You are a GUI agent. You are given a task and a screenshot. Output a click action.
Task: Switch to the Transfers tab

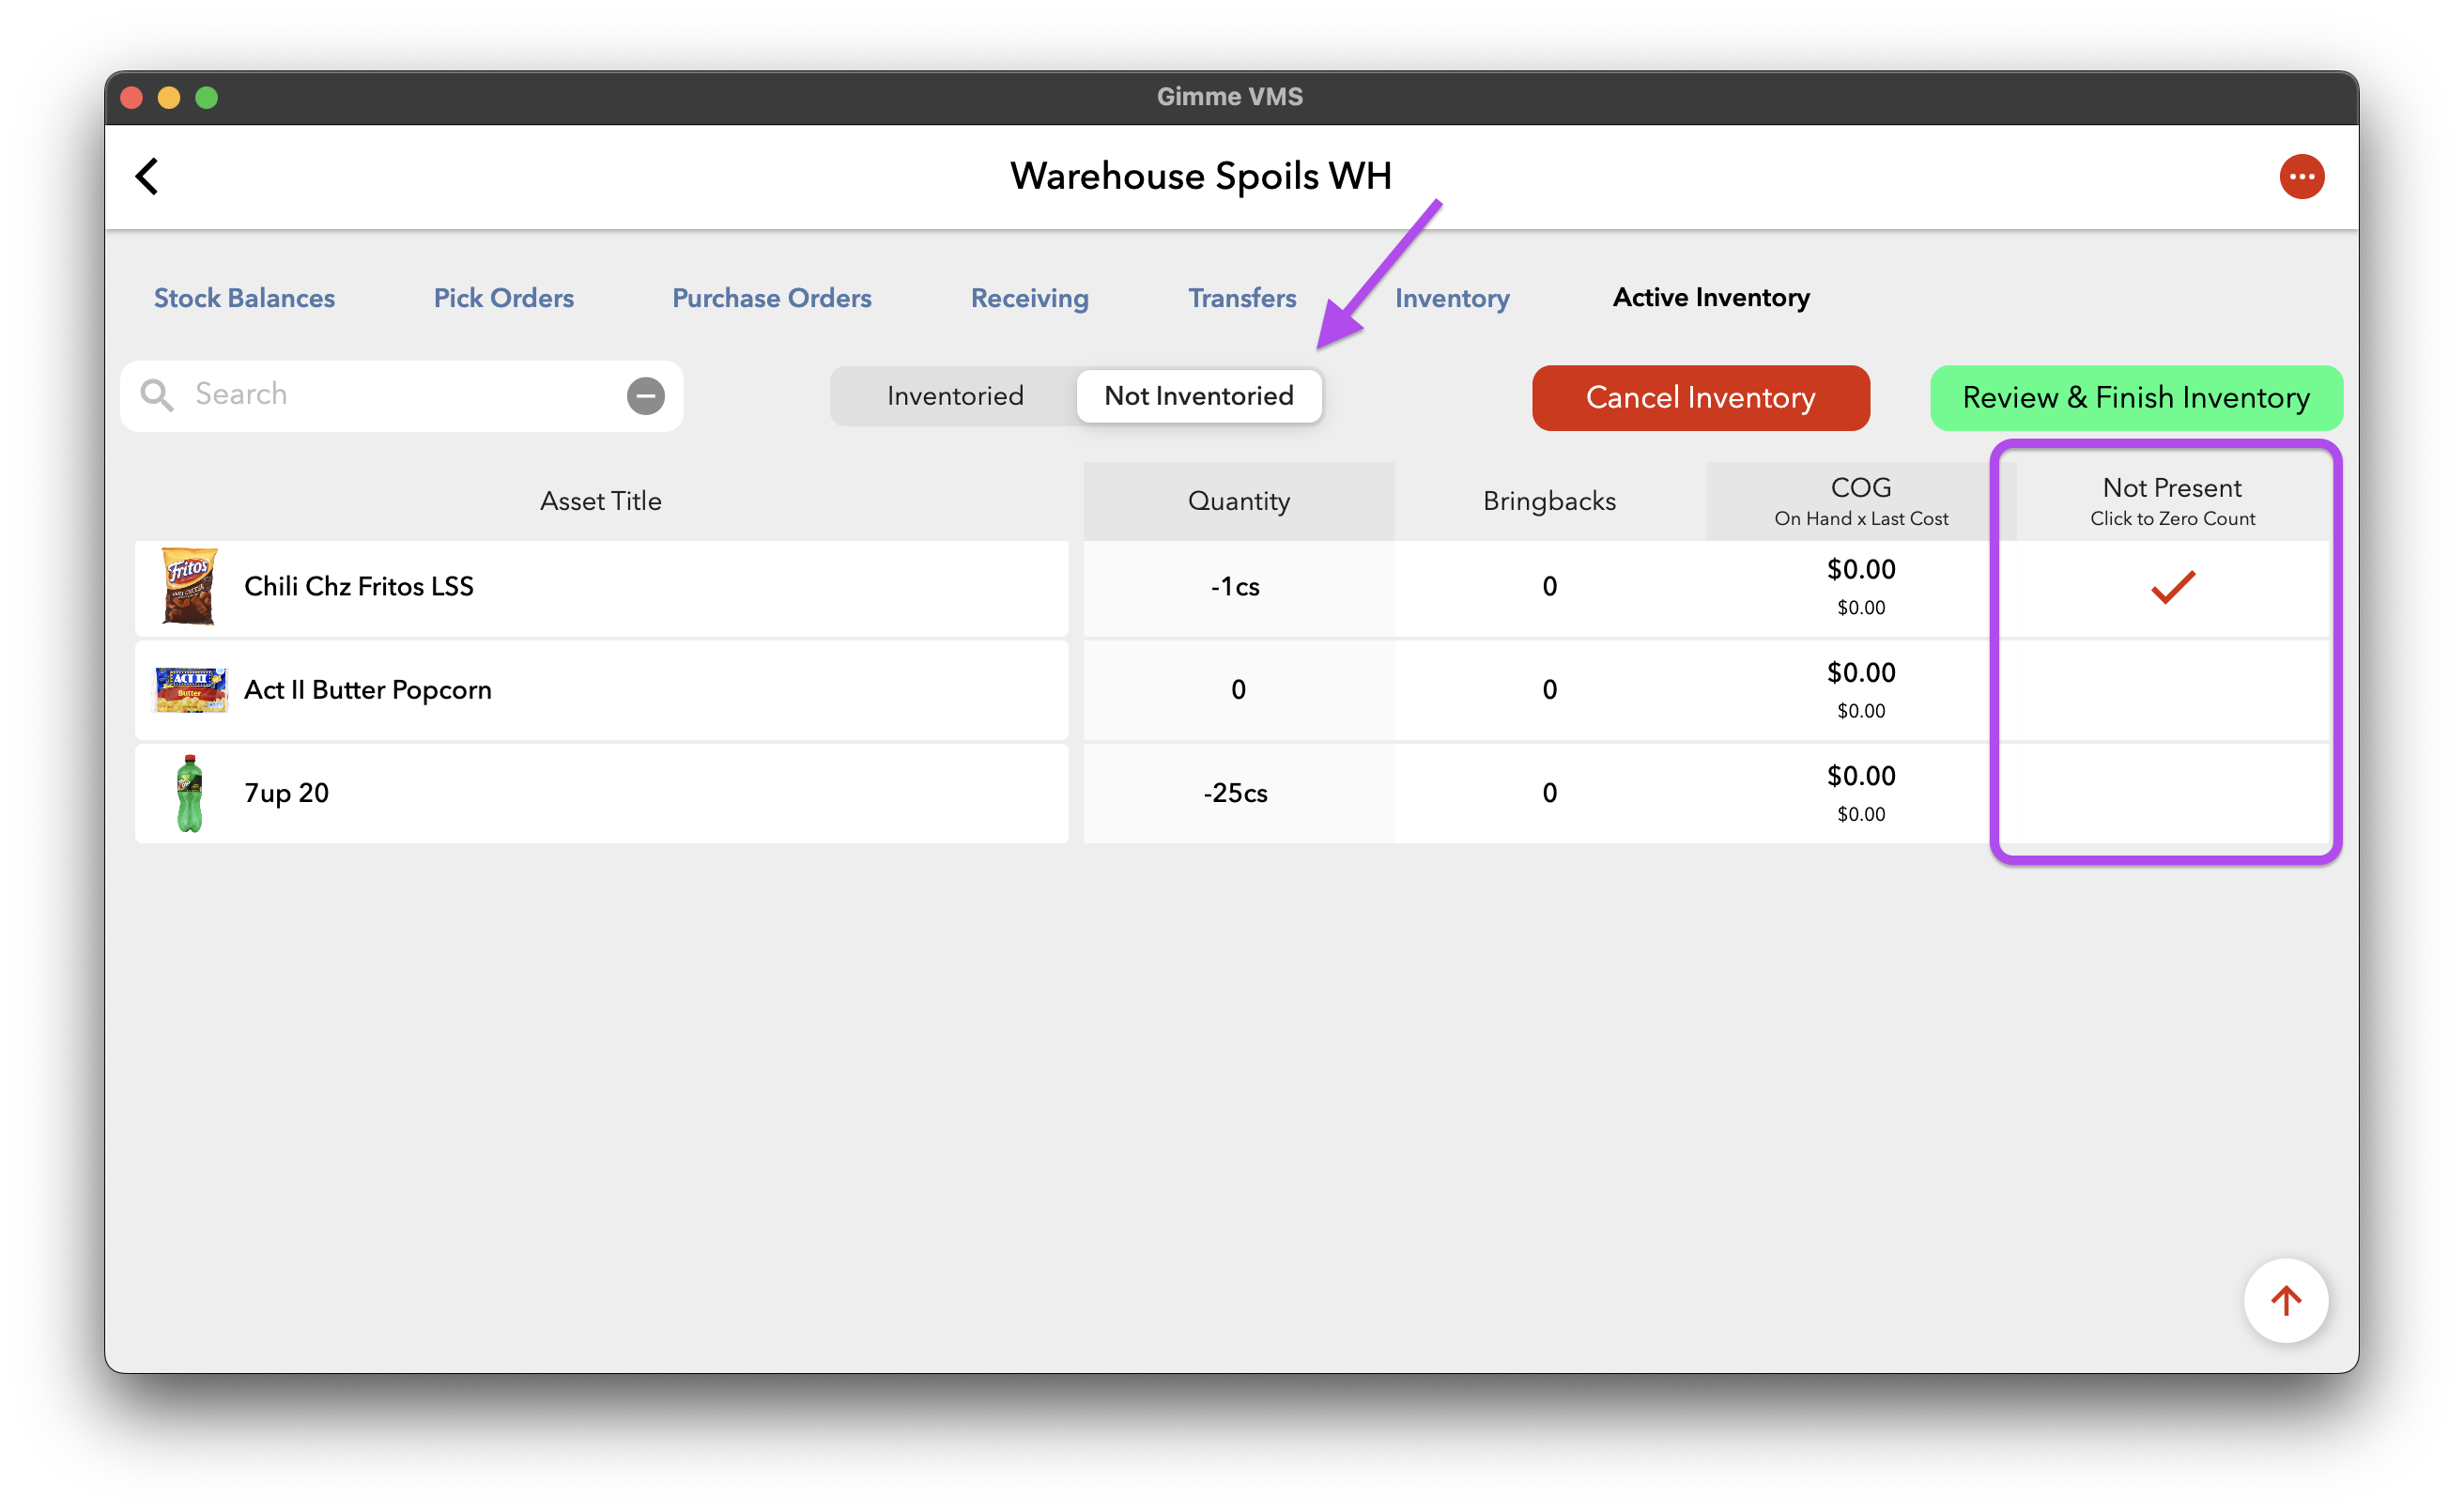[1241, 298]
